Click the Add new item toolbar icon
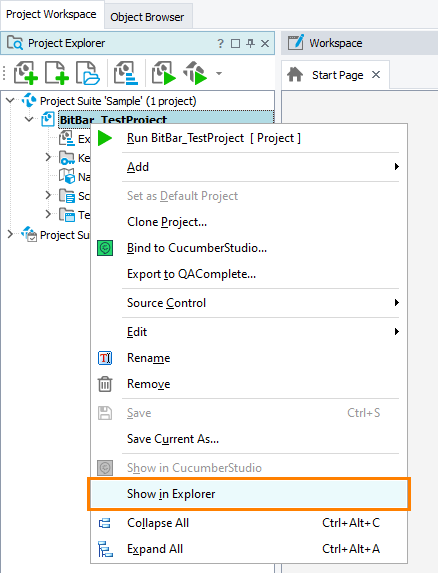 (57, 73)
